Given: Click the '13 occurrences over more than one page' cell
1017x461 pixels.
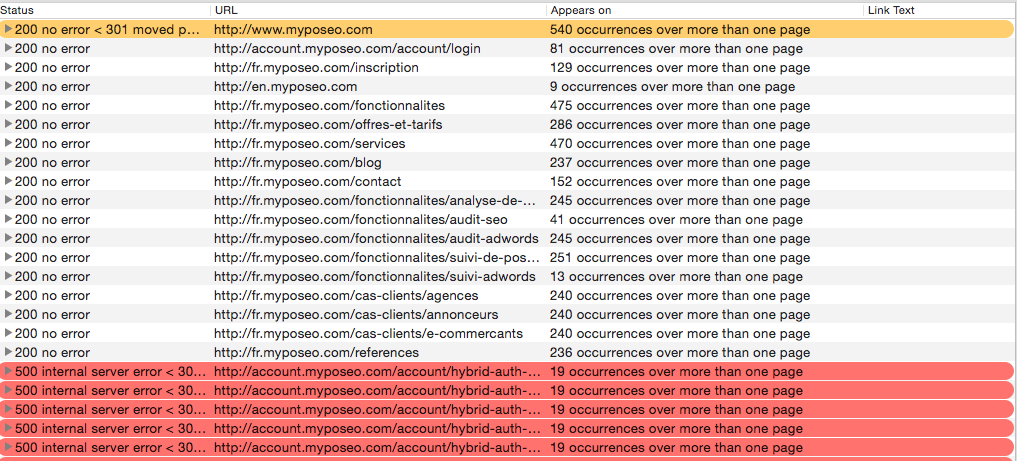Looking at the screenshot, I should pyautogui.click(x=676, y=277).
